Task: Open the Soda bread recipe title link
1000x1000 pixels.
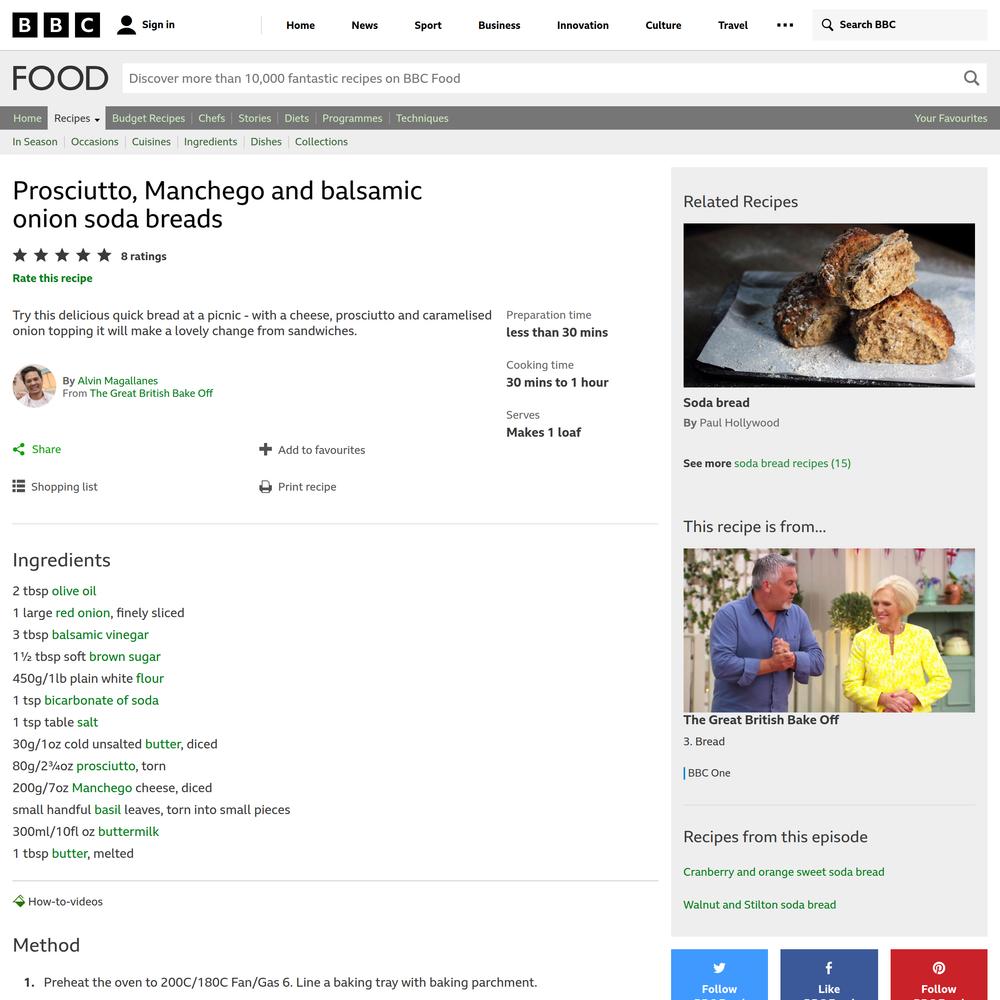Action: click(716, 402)
